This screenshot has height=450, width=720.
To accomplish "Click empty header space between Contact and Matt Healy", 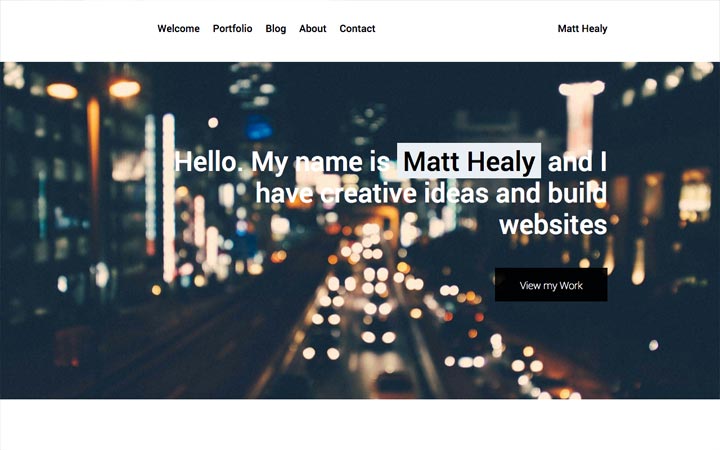I will pyautogui.click(x=466, y=28).
